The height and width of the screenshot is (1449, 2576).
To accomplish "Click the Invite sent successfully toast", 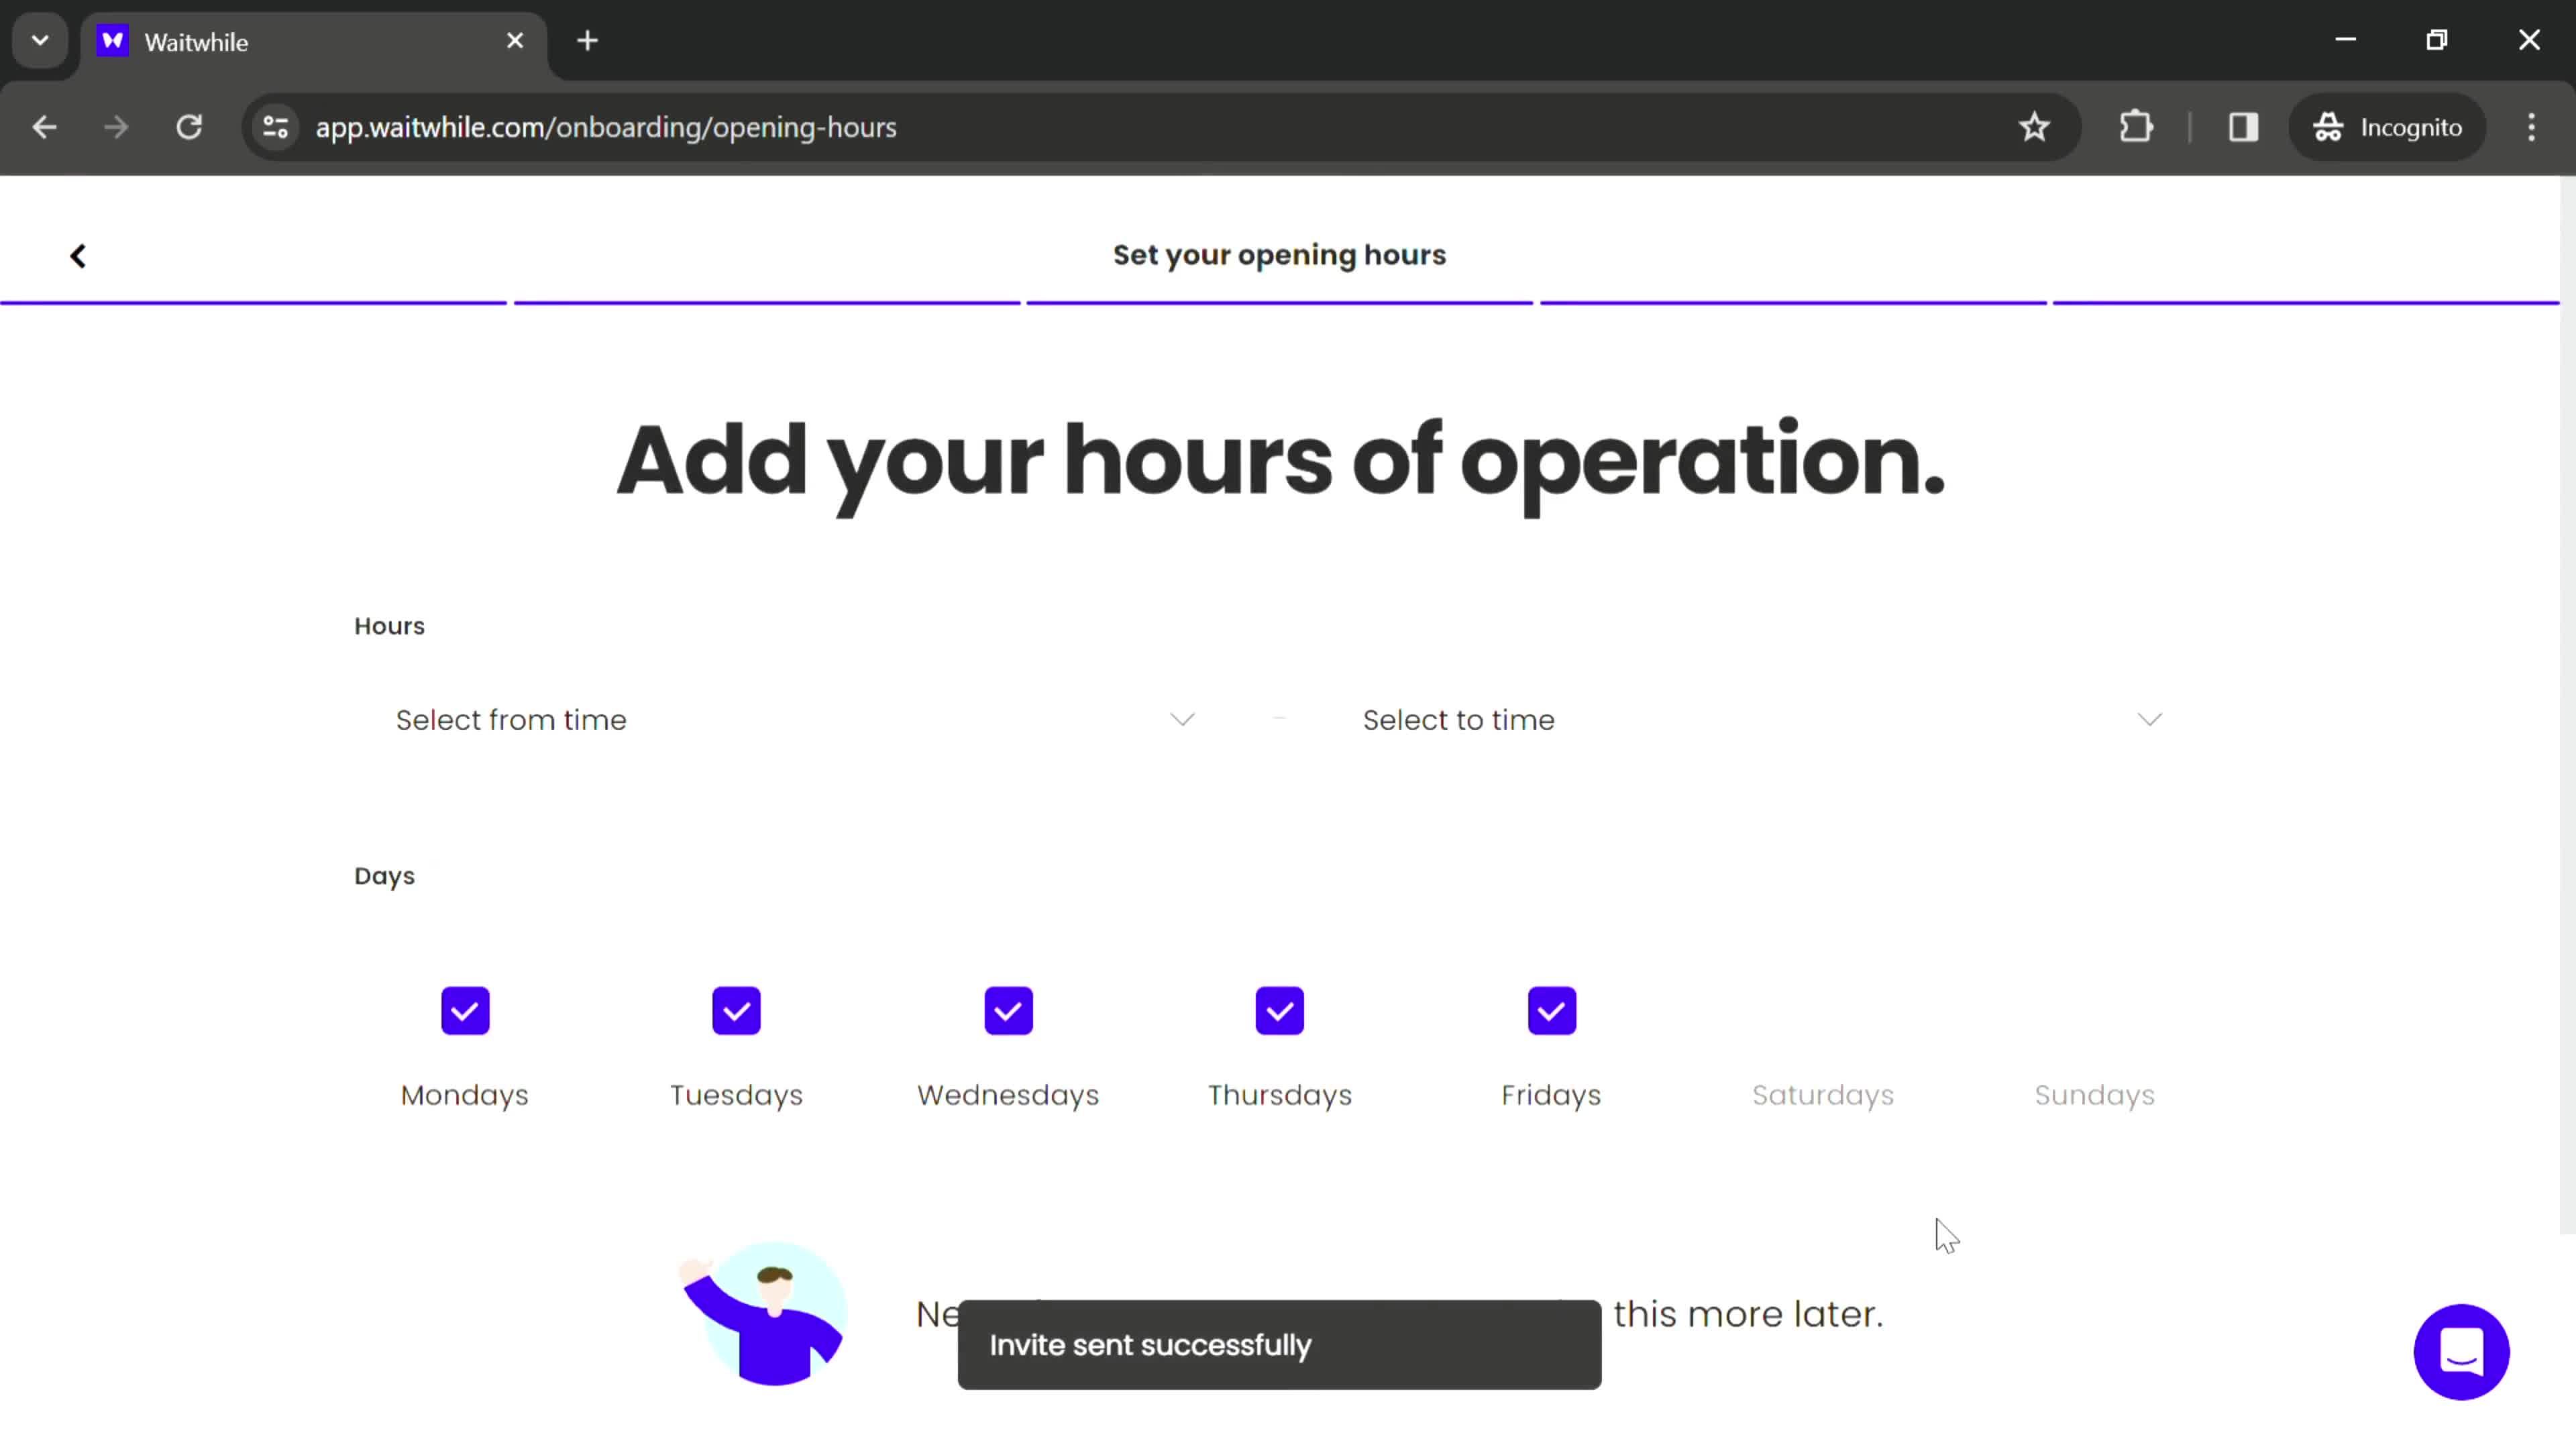I will point(1279,1345).
